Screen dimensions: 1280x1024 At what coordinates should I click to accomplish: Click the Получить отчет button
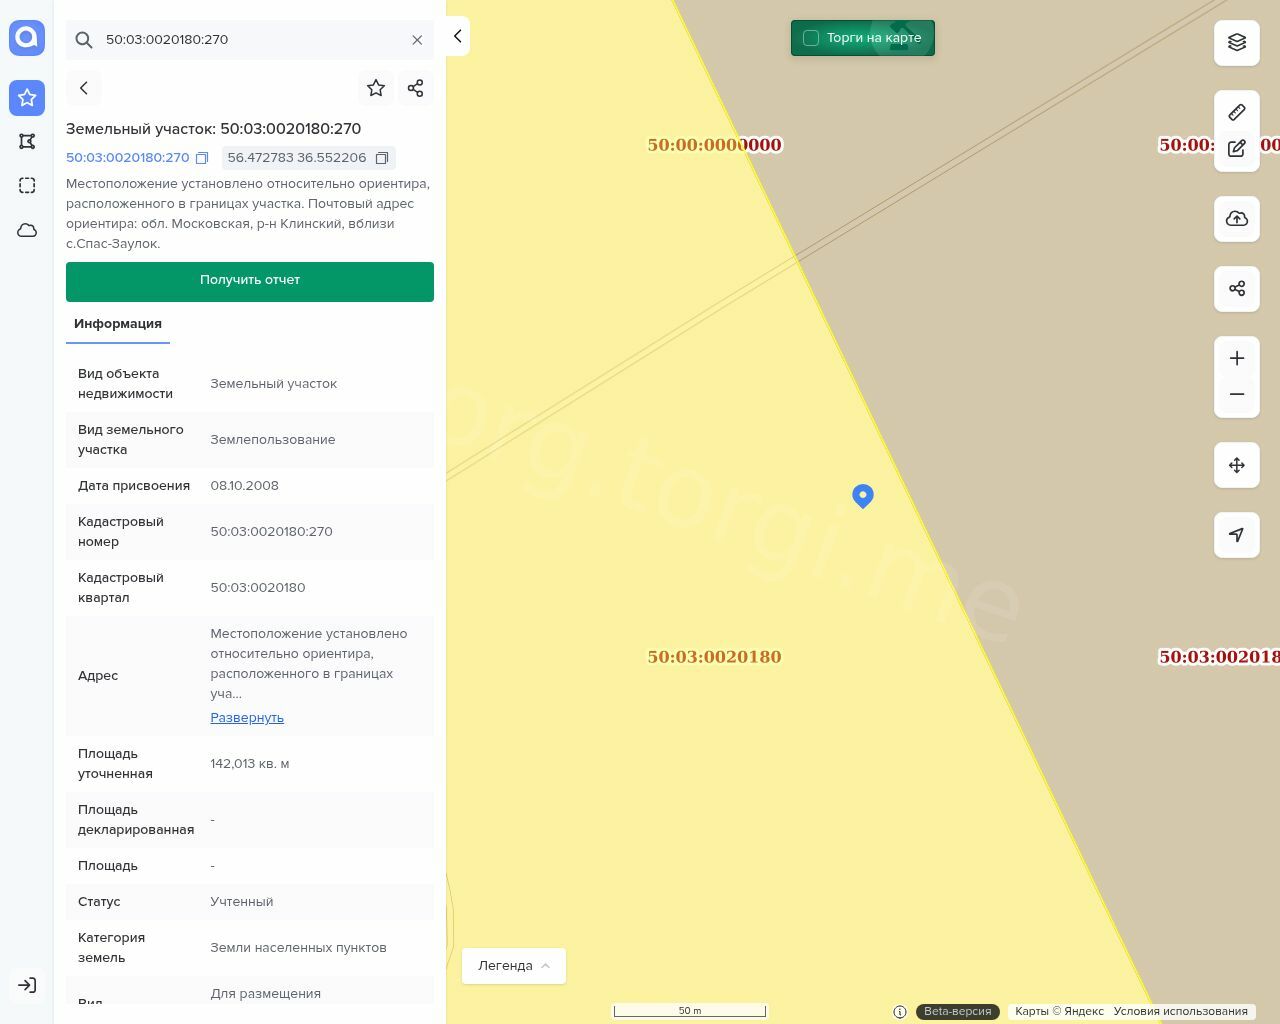250,281
